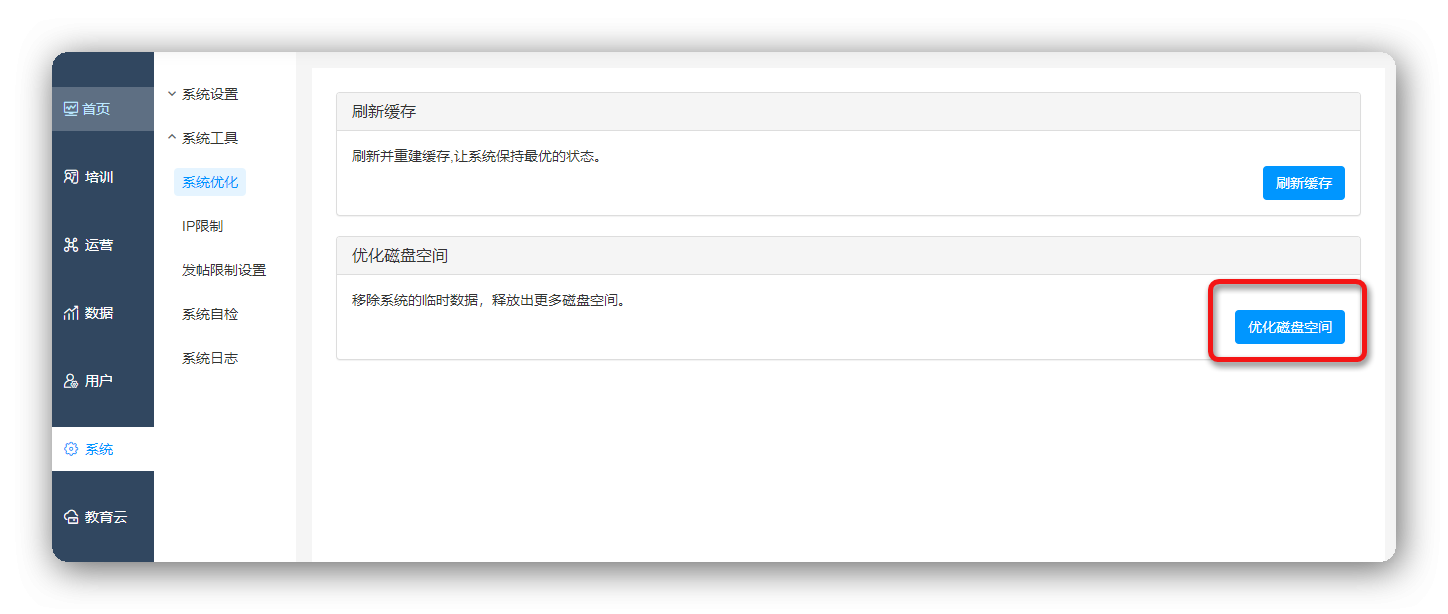Open the 数据 section
Image resolution: width=1448 pixels, height=614 pixels.
(103, 313)
